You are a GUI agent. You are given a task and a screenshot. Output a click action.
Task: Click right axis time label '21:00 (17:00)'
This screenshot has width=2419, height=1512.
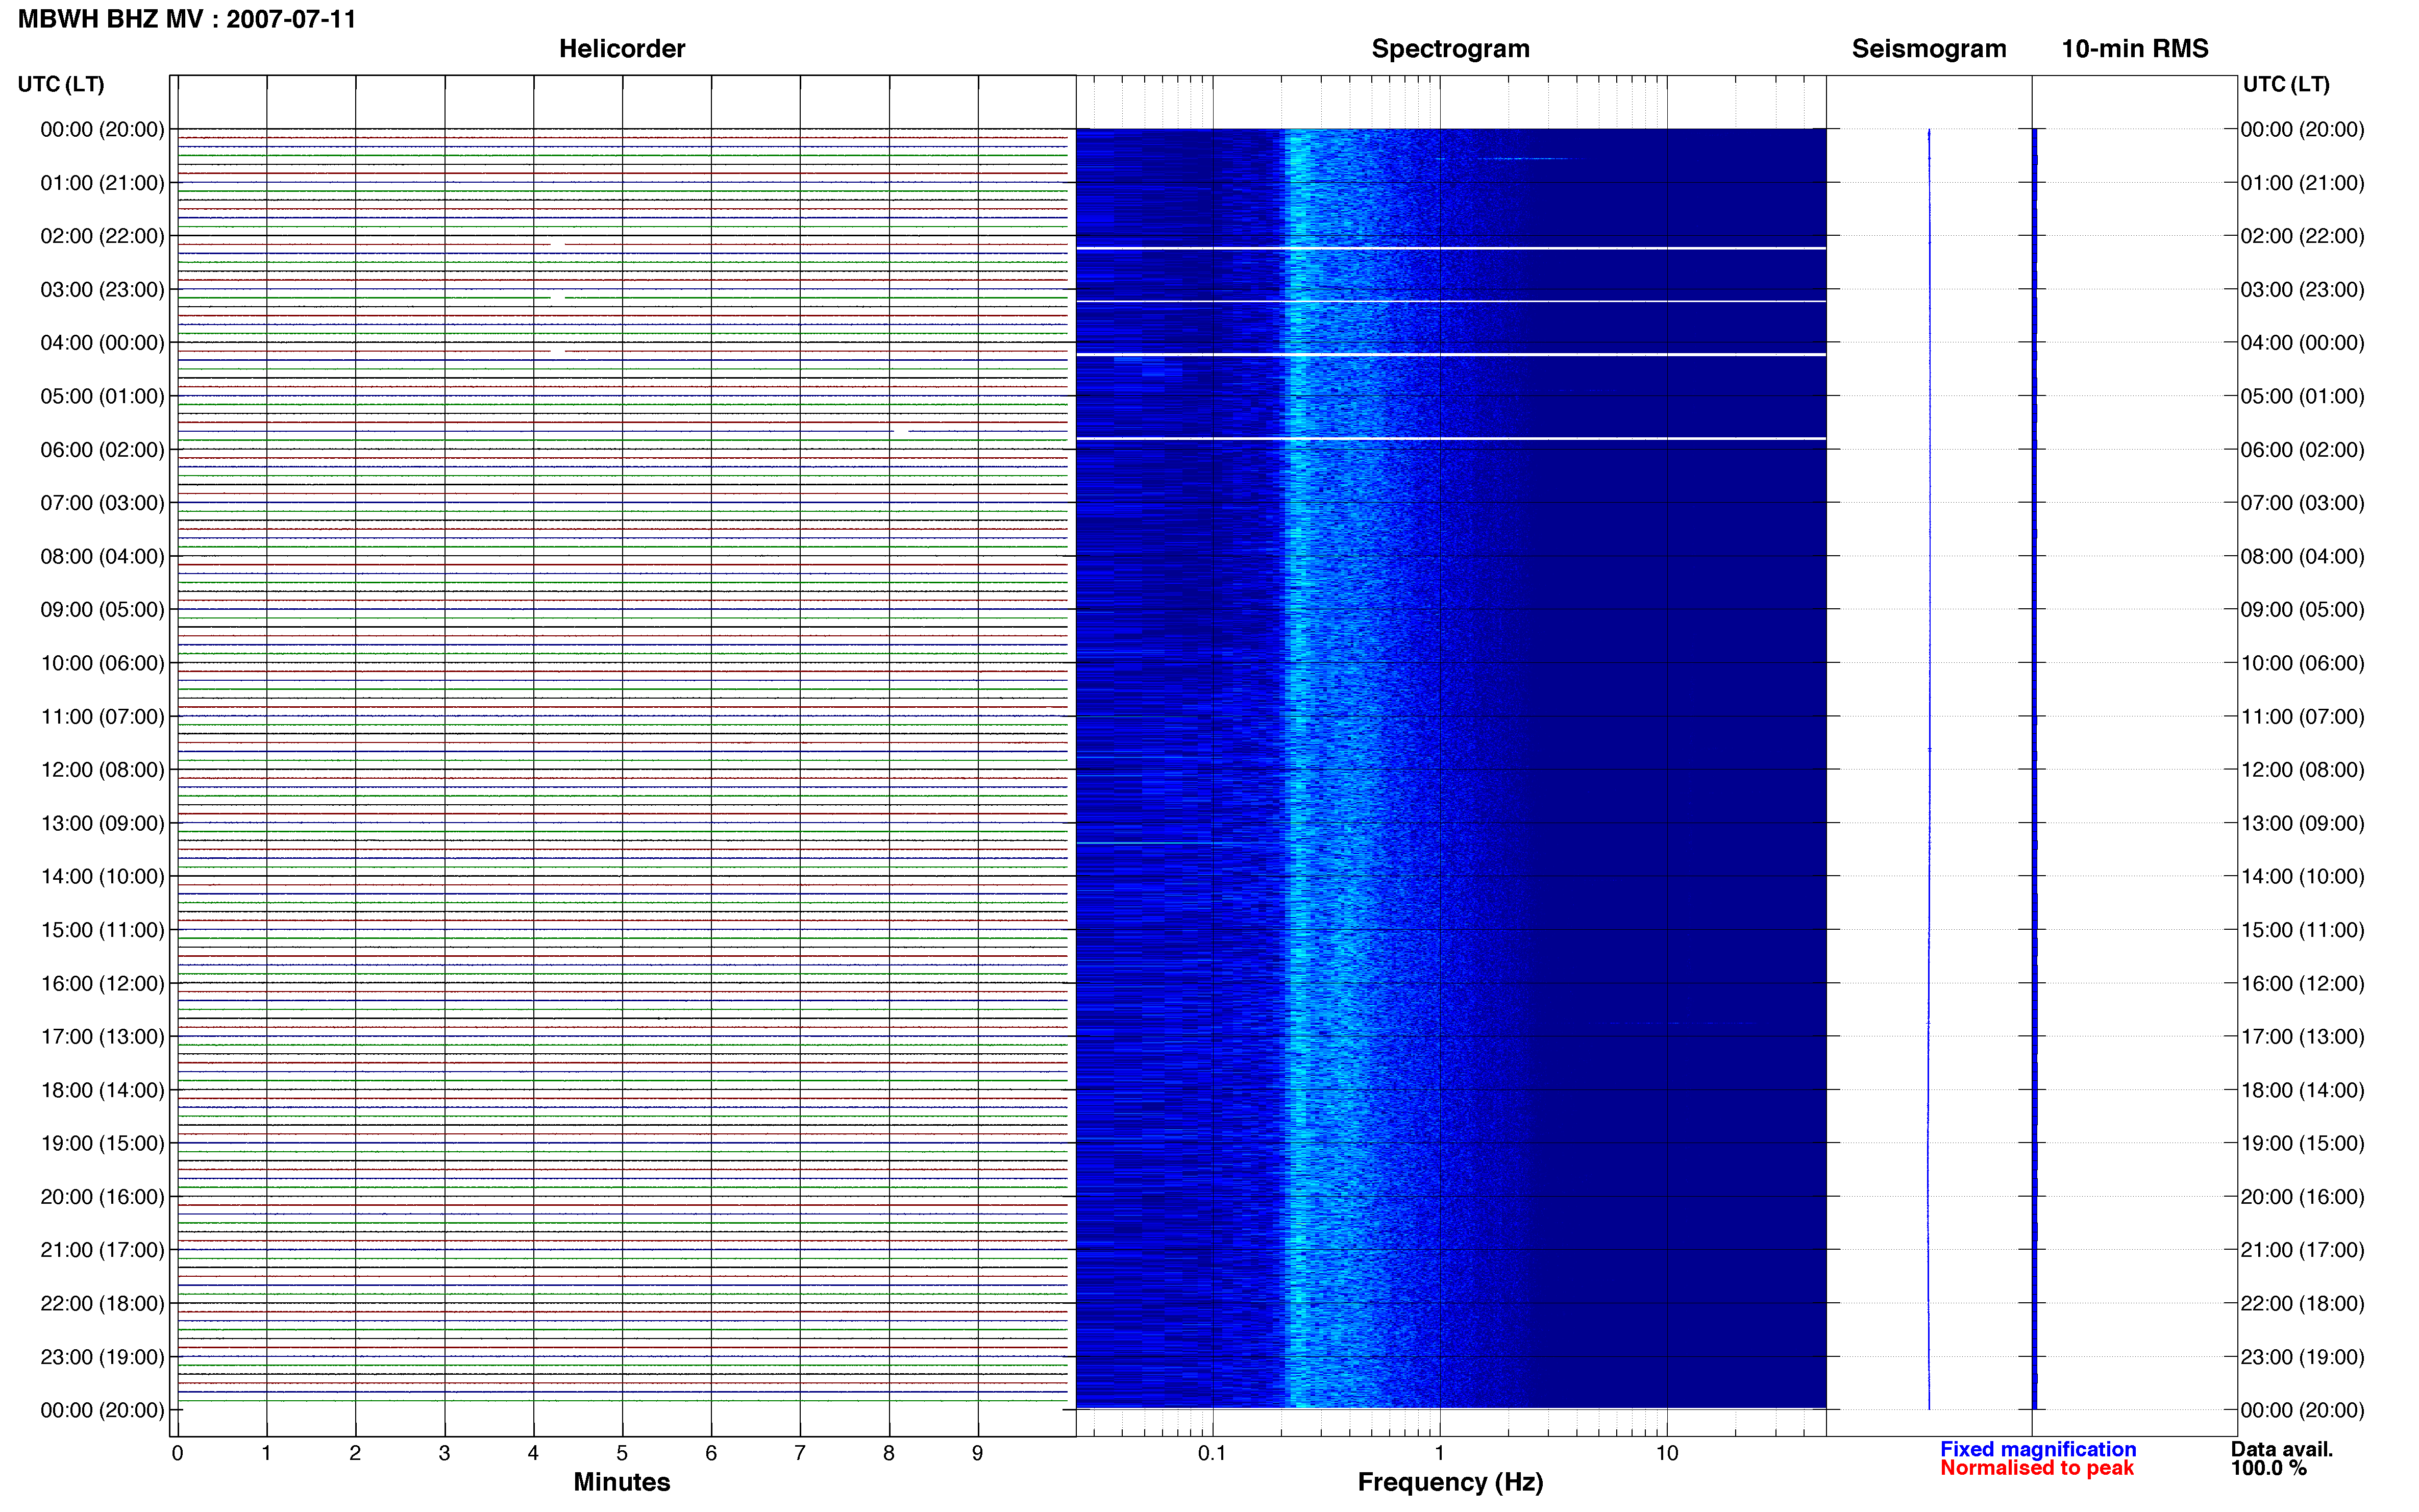[x=2302, y=1250]
